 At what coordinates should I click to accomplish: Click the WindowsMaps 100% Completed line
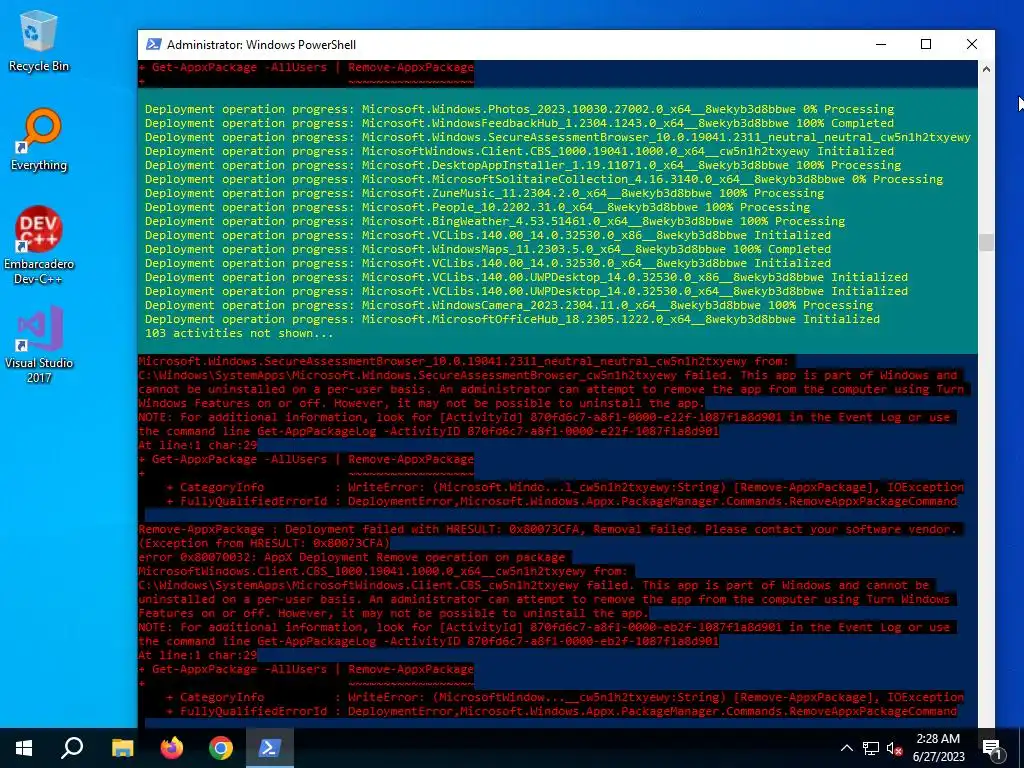click(x=488, y=249)
